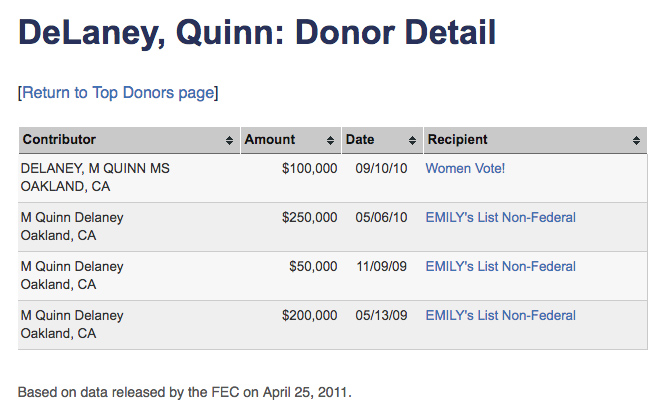Click the sort arrows icon in Date header
Image resolution: width=669 pixels, height=414 pixels.
412,141
